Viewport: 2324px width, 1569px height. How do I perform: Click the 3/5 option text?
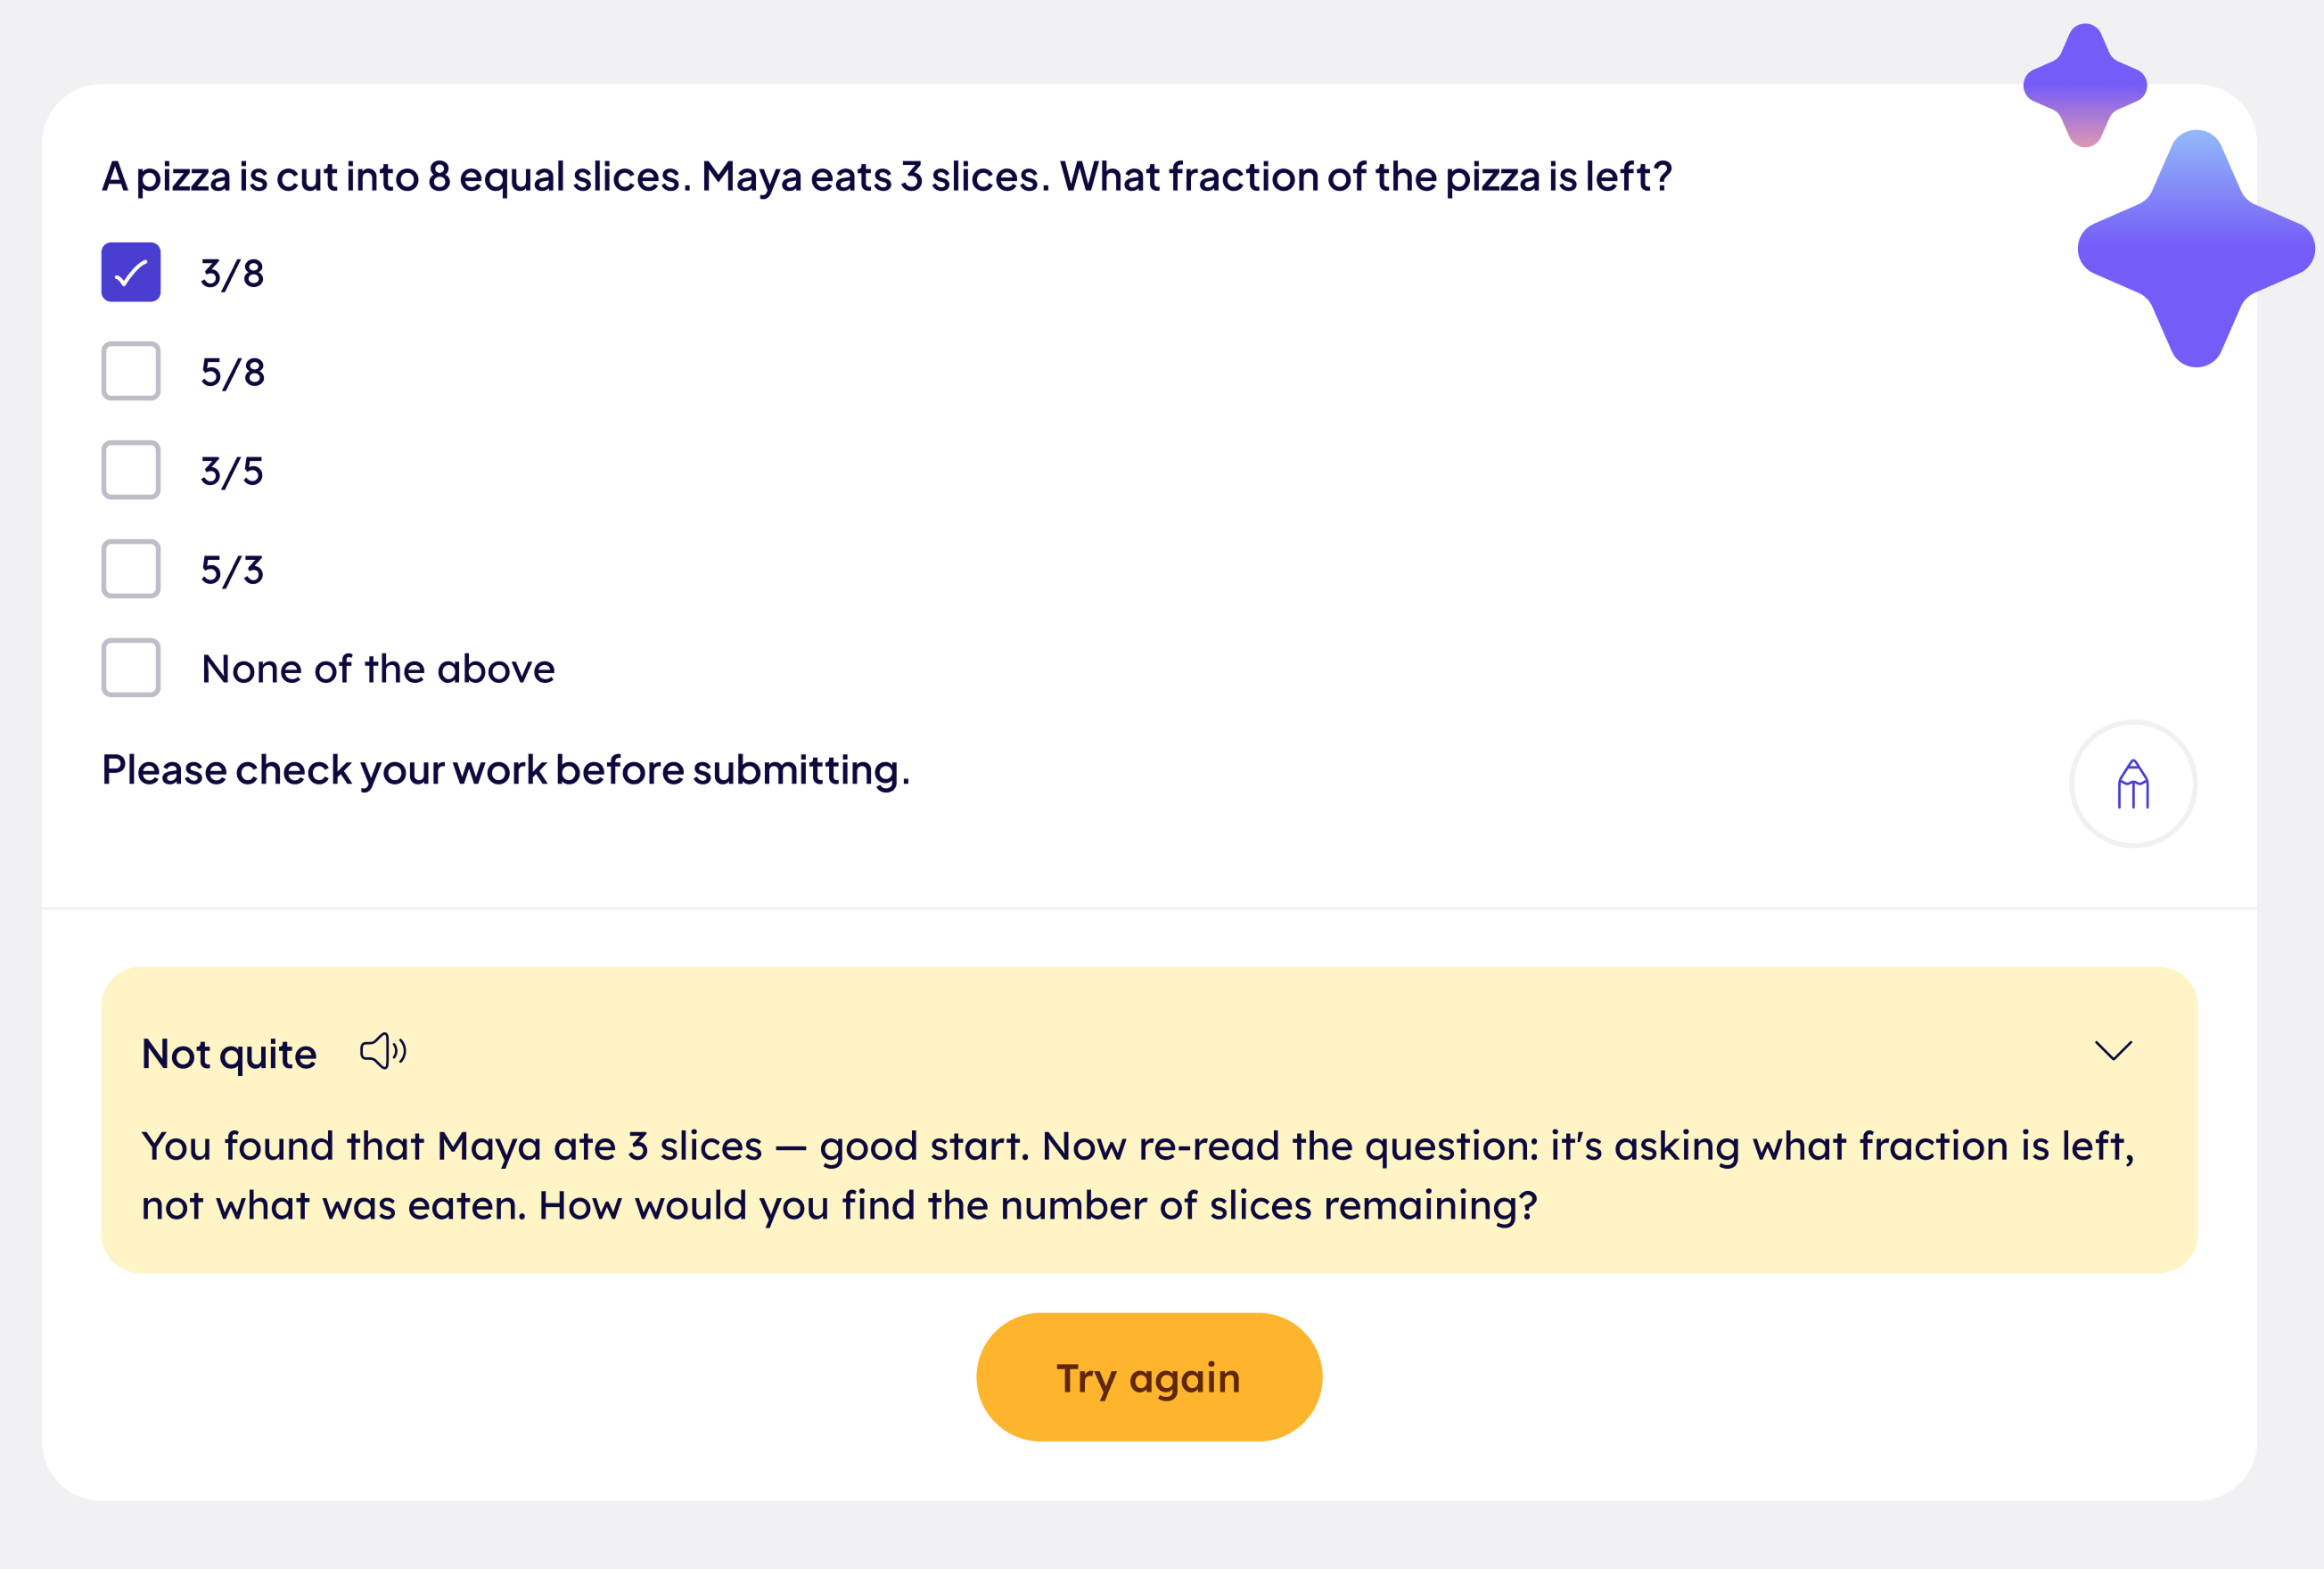click(232, 471)
